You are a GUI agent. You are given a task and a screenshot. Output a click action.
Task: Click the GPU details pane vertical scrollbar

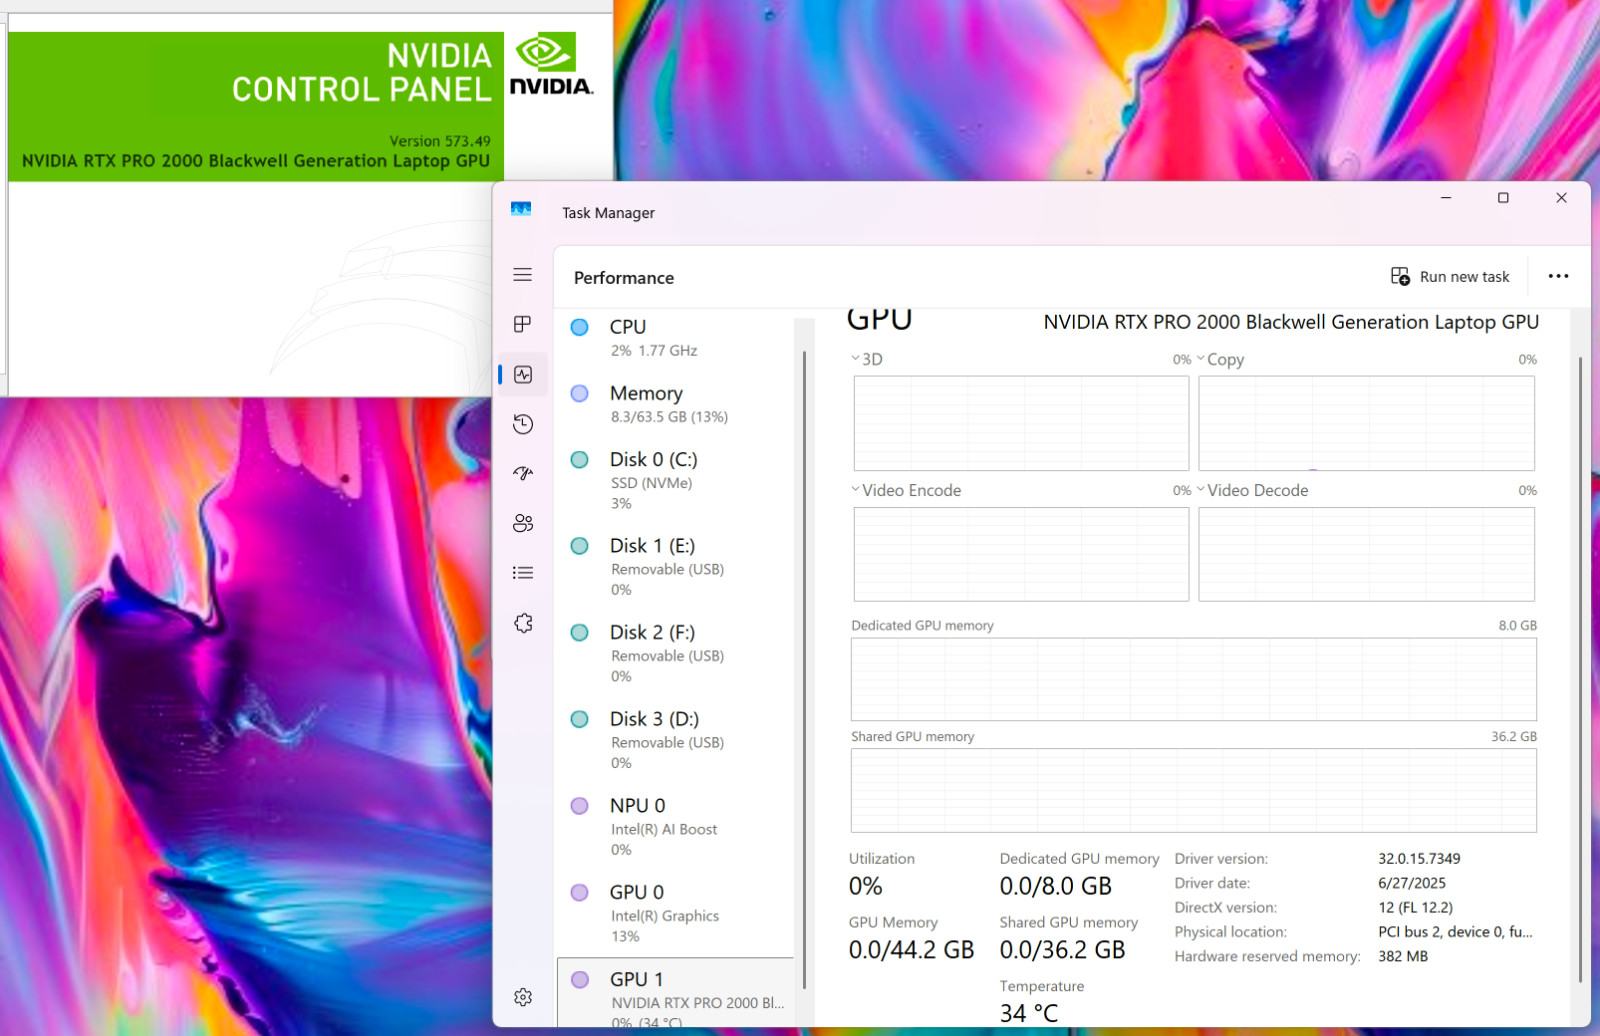coord(1580,668)
